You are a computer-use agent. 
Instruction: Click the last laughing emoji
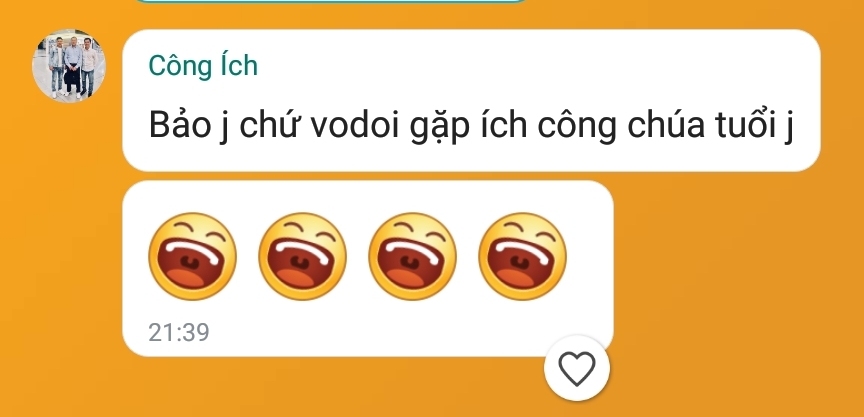point(522,256)
